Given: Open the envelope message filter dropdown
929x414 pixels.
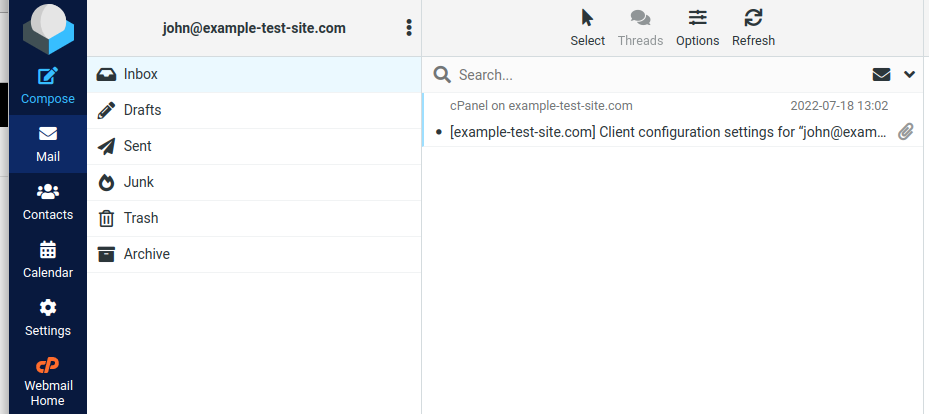Looking at the screenshot, I should click(x=881, y=74).
